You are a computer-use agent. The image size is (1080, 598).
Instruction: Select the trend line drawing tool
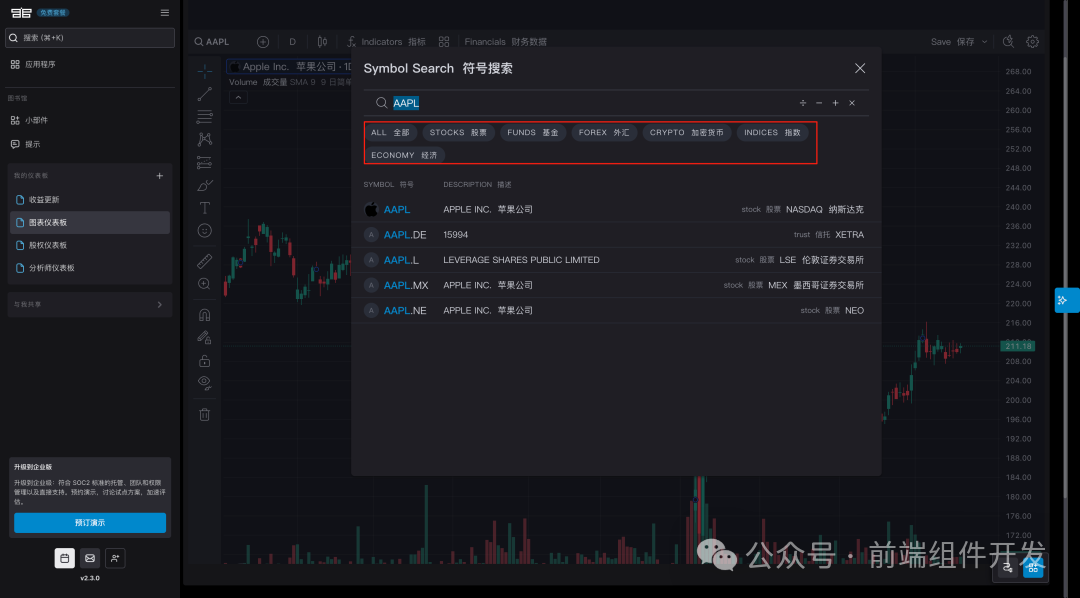[204, 93]
